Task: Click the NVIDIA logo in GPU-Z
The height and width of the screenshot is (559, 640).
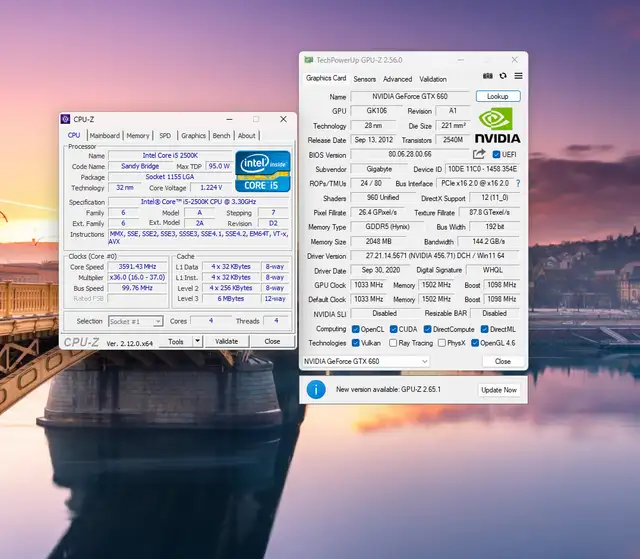Action: [x=498, y=125]
